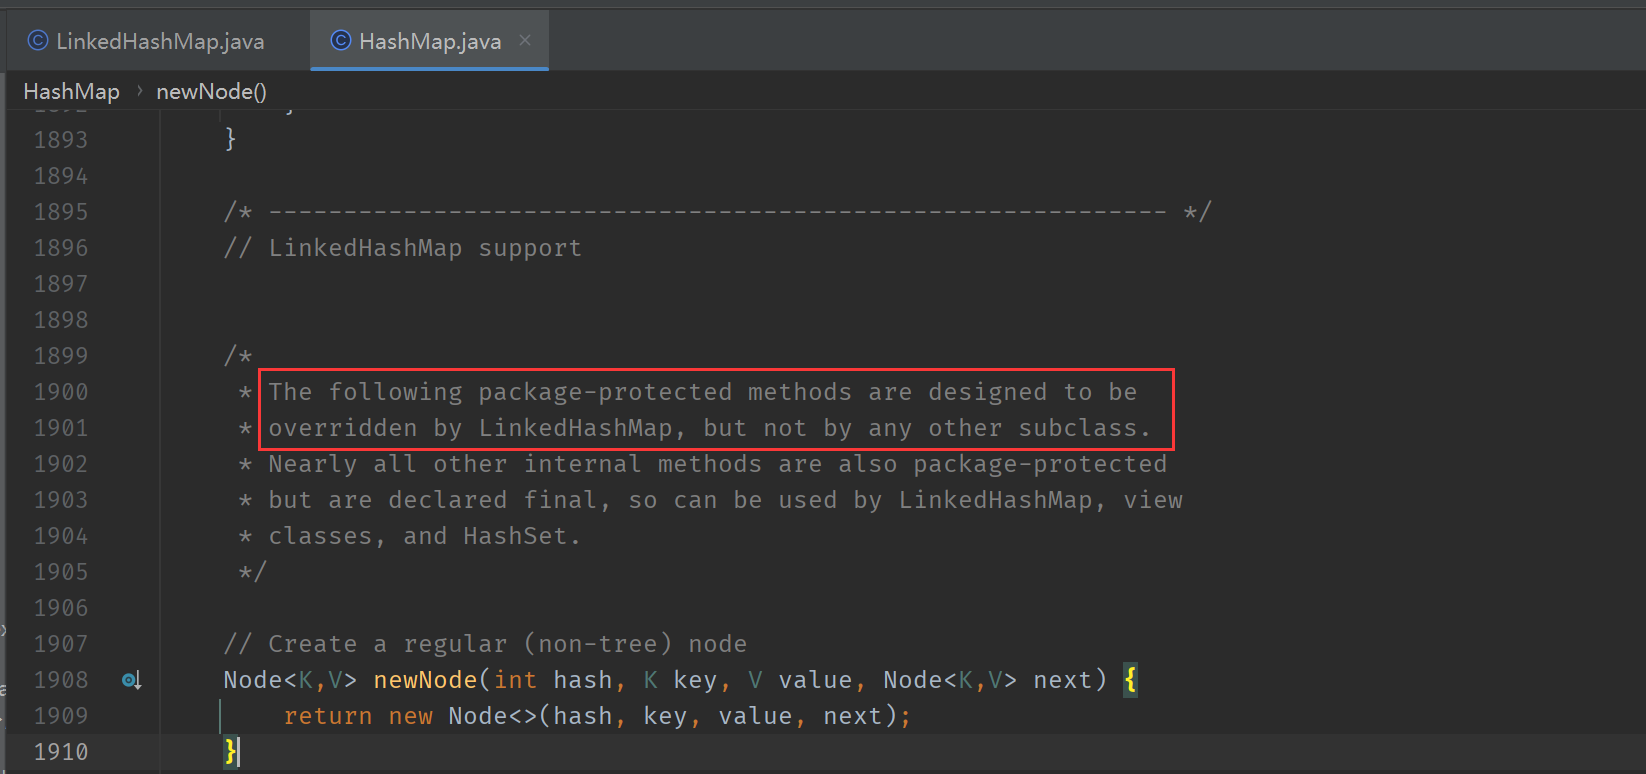Click line number 1905 in the gutter

pos(61,572)
